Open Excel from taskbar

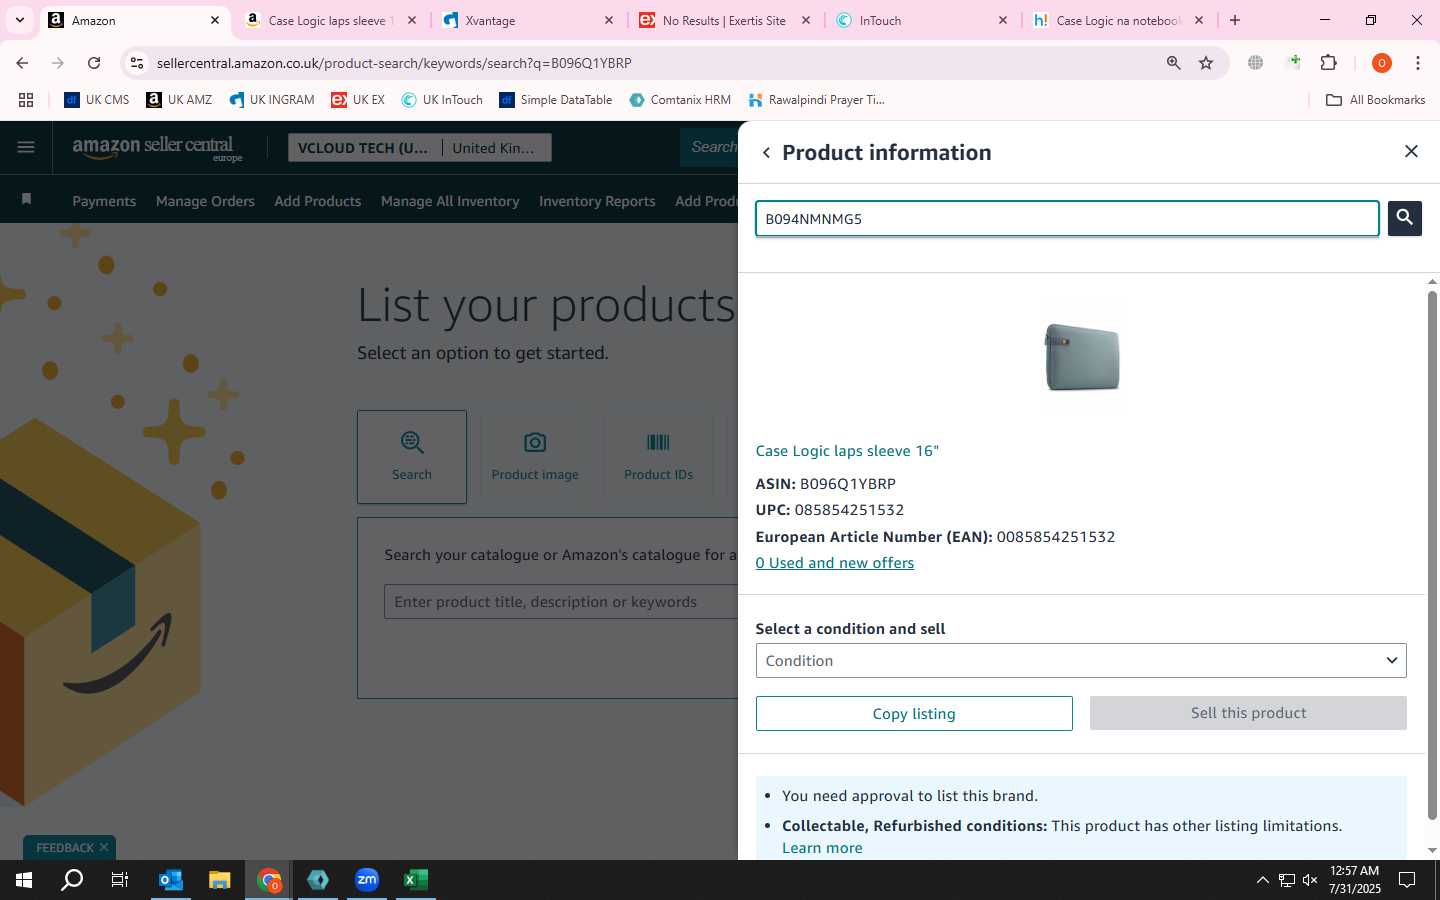[416, 880]
